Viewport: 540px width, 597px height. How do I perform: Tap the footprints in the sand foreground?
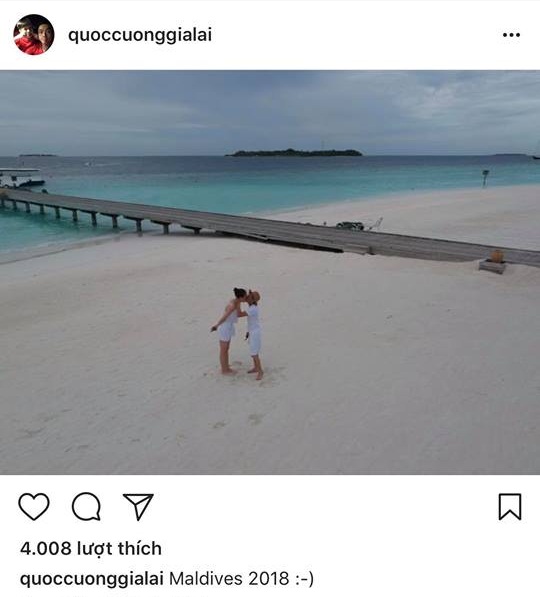coord(236,421)
